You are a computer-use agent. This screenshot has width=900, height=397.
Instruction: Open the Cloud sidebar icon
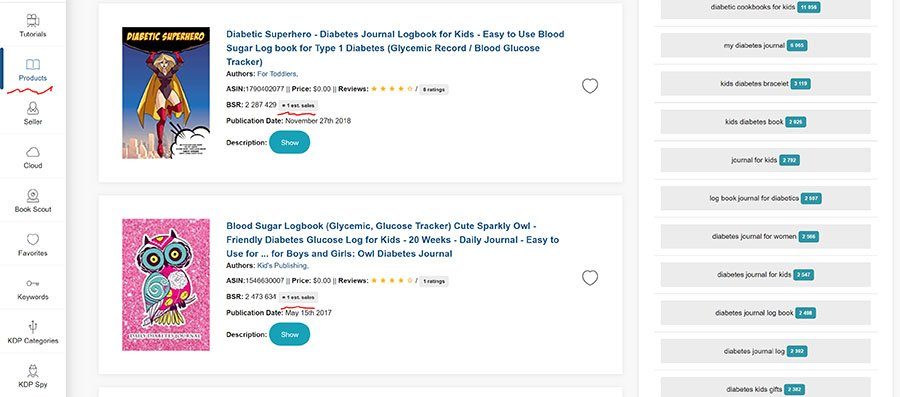33,152
